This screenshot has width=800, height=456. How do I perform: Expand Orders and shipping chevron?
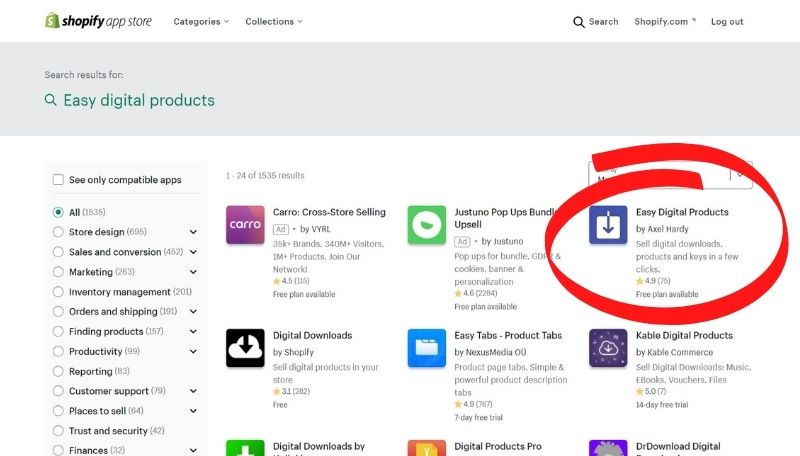pos(193,311)
